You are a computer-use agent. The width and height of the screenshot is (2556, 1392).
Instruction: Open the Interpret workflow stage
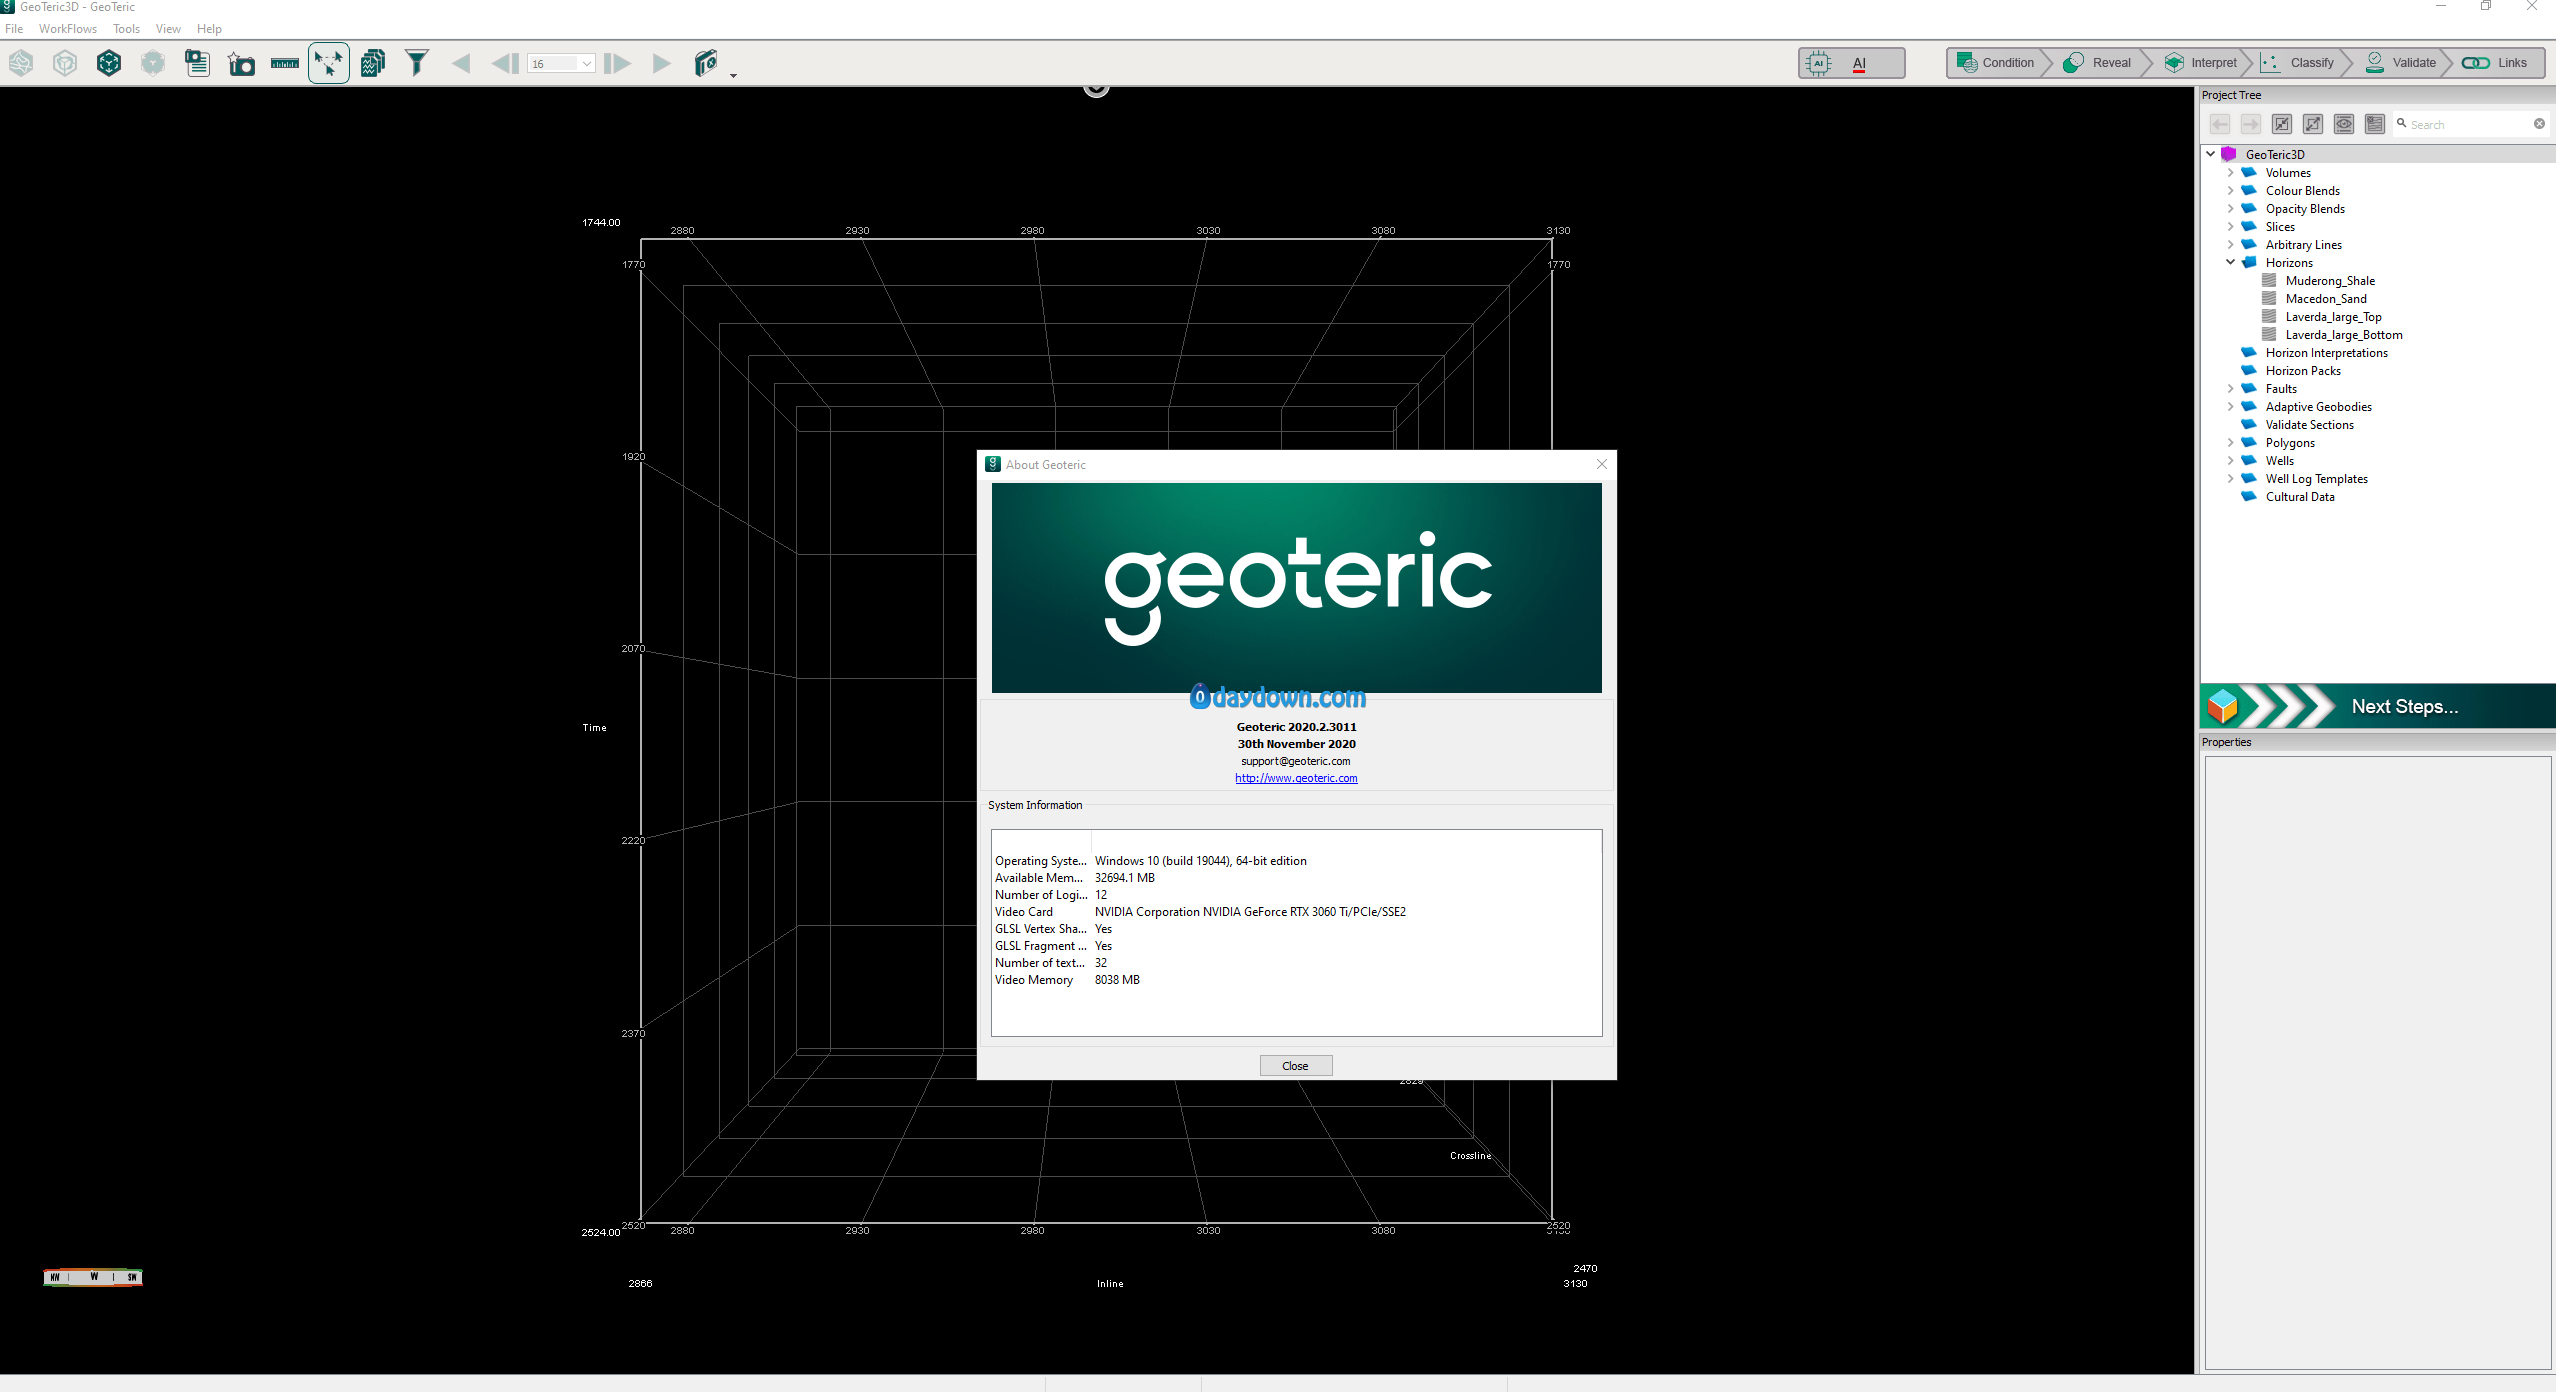point(2201,63)
